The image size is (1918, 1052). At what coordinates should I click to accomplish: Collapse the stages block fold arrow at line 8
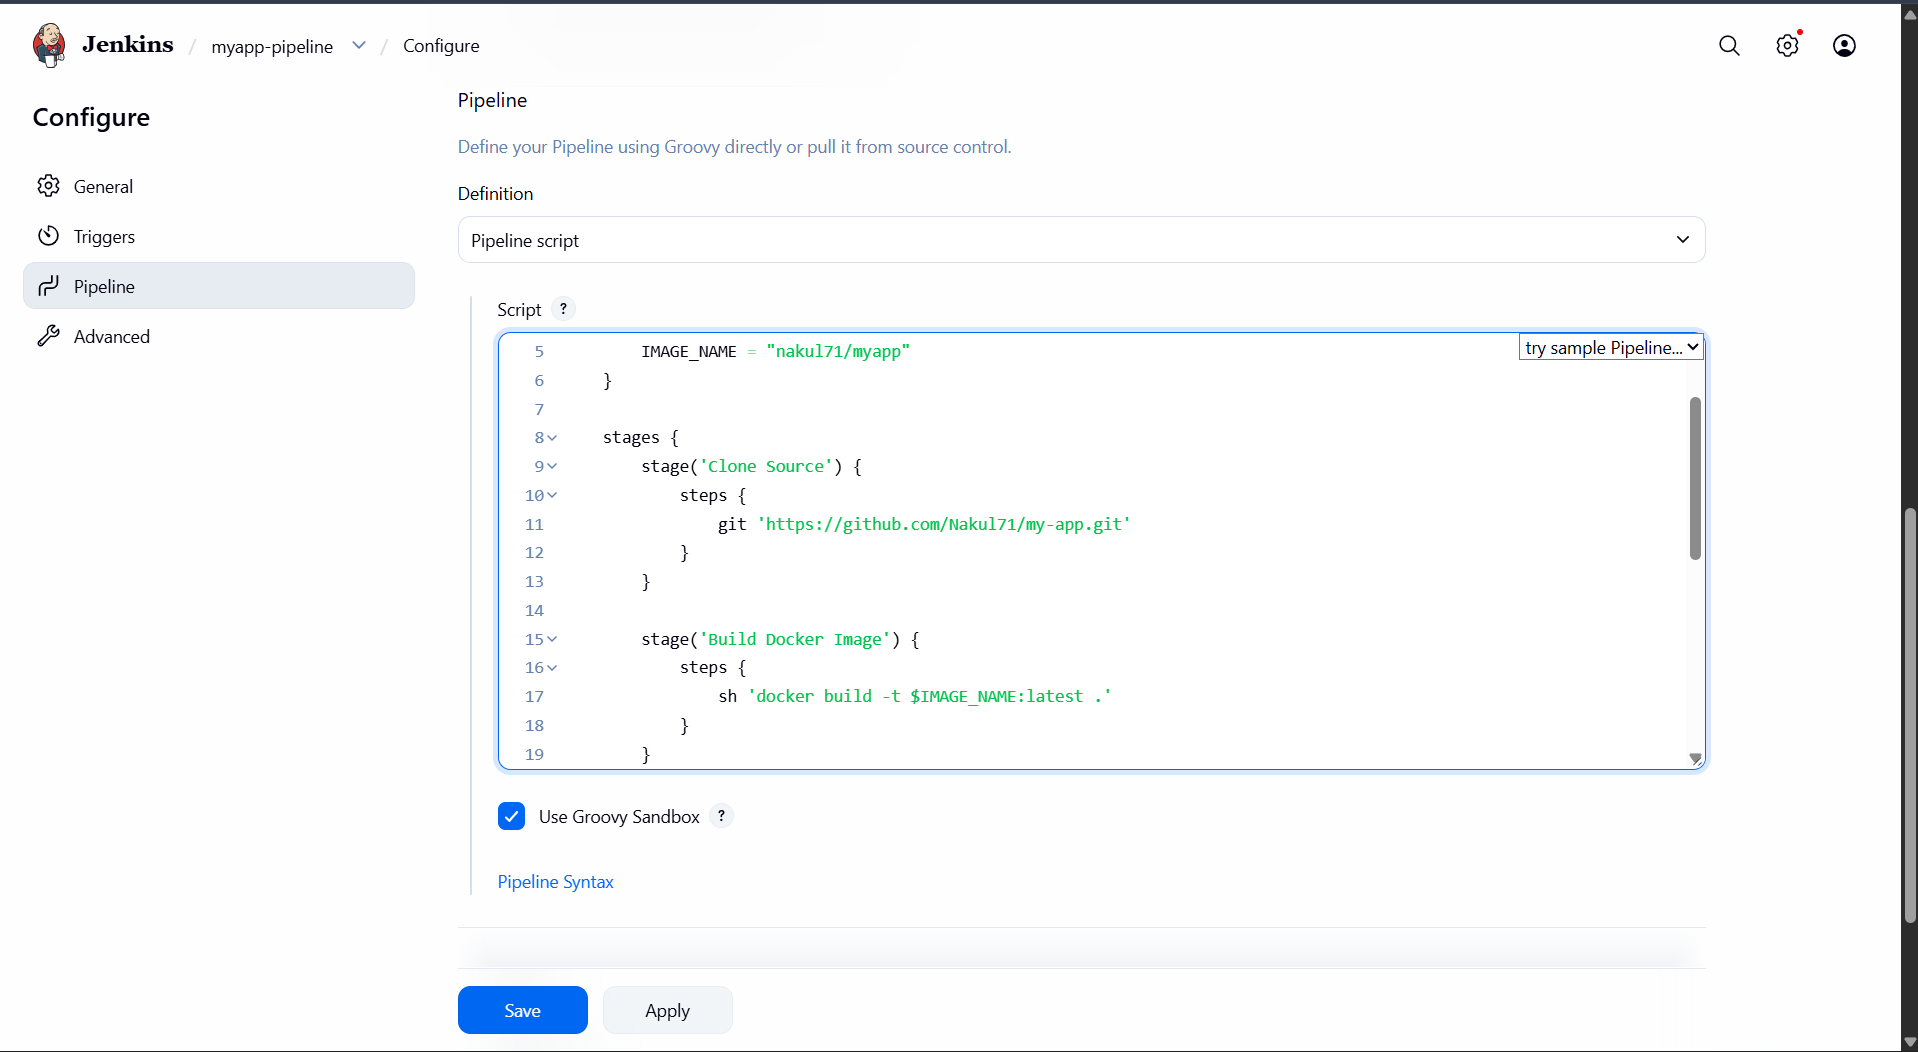click(x=552, y=438)
